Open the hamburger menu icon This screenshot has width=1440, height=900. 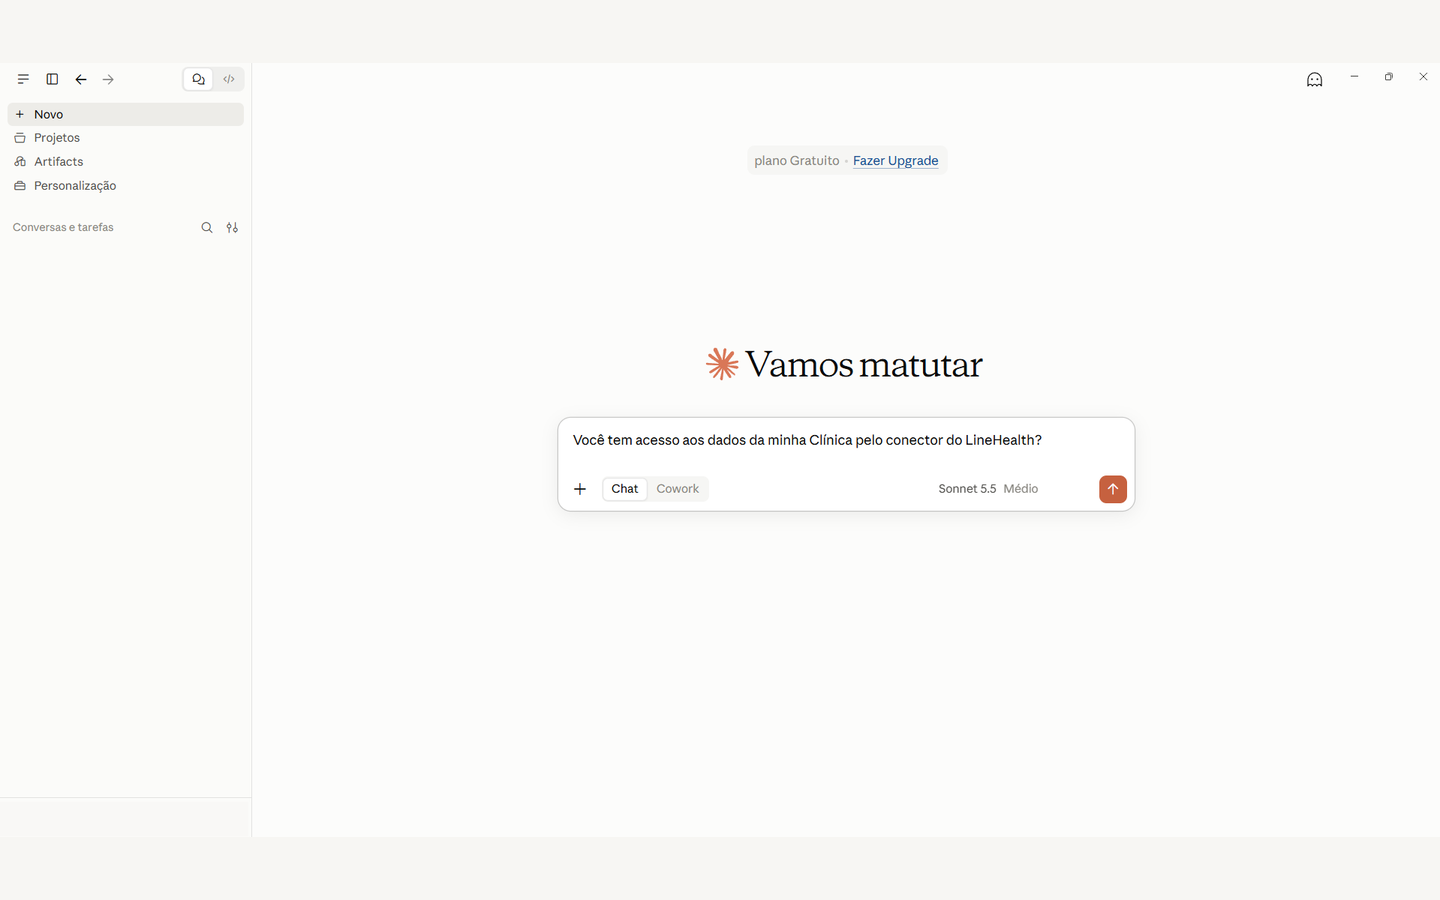coord(23,79)
